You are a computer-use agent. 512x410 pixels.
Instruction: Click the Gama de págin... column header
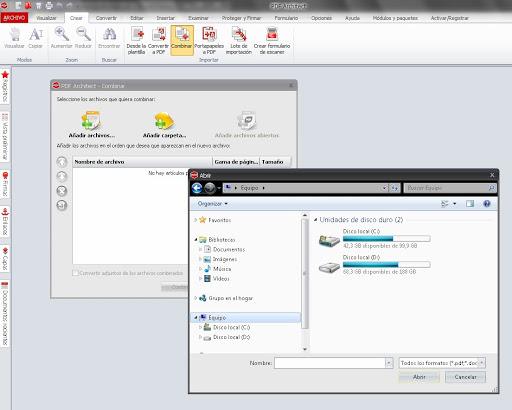coord(236,162)
